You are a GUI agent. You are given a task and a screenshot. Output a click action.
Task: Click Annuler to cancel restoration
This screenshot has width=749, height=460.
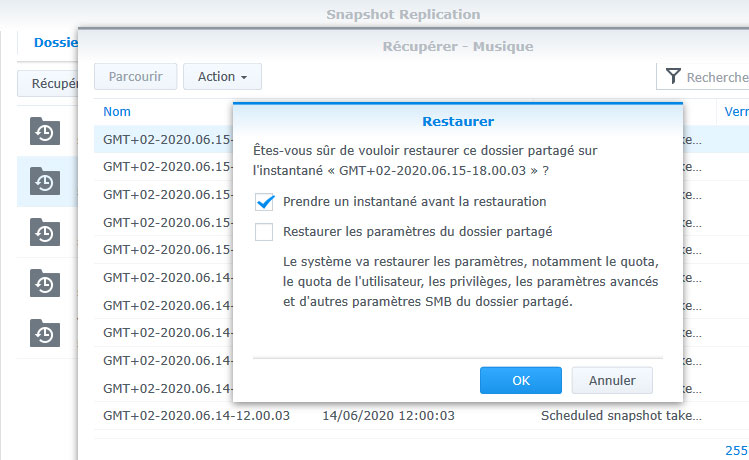[612, 380]
